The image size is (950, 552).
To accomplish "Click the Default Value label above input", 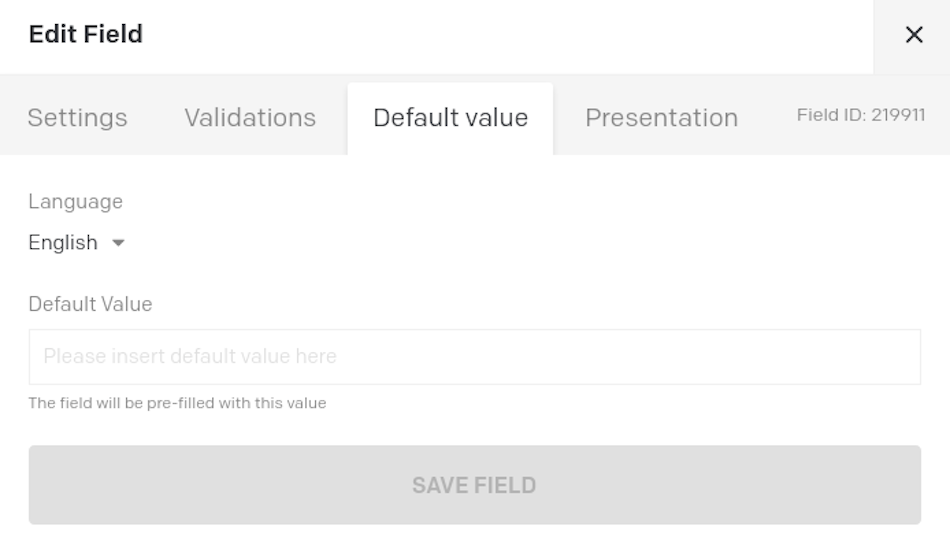I will point(90,304).
